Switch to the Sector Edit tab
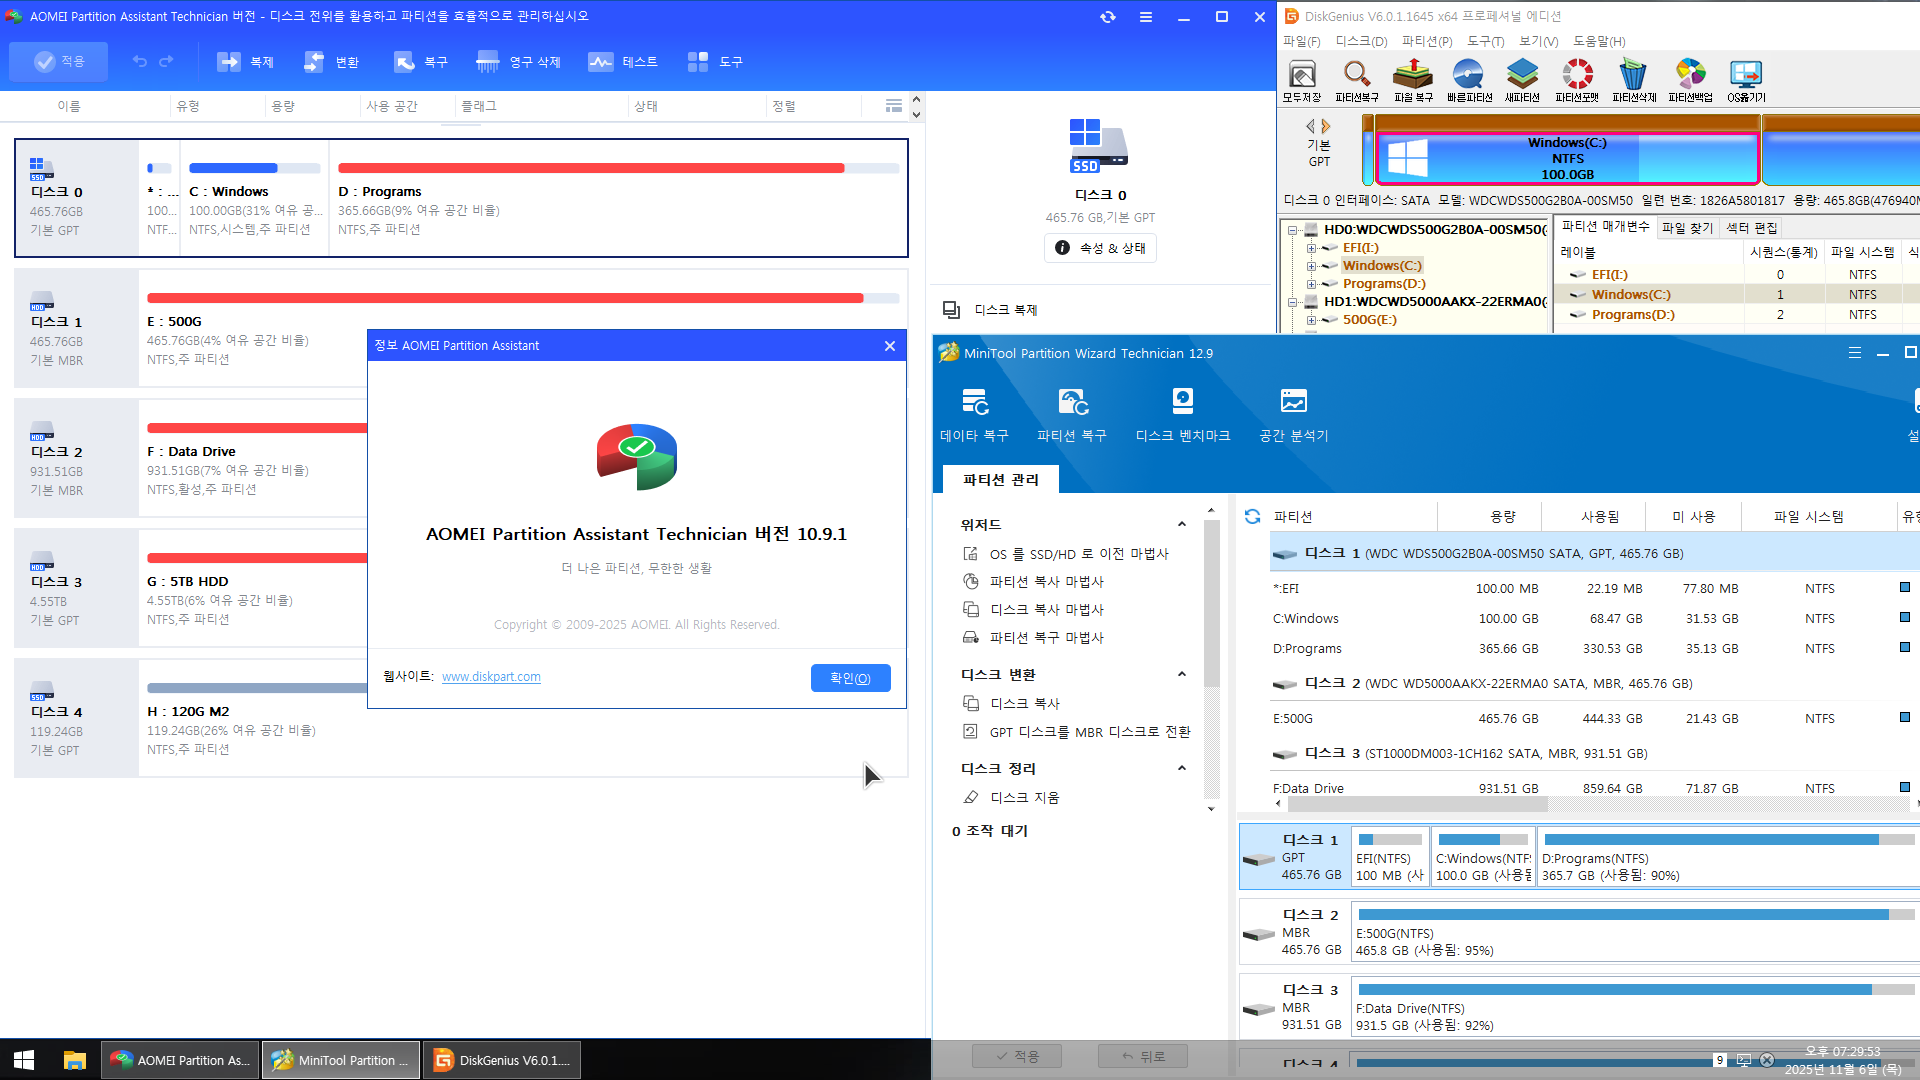The height and width of the screenshot is (1080, 1920). click(x=1751, y=228)
